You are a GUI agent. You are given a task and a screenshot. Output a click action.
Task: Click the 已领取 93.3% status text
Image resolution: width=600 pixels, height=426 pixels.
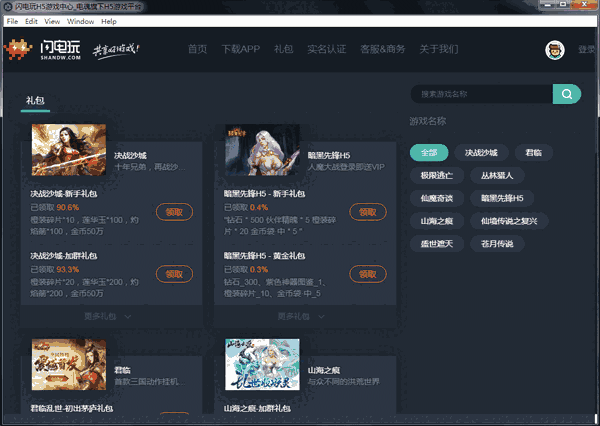point(55,269)
